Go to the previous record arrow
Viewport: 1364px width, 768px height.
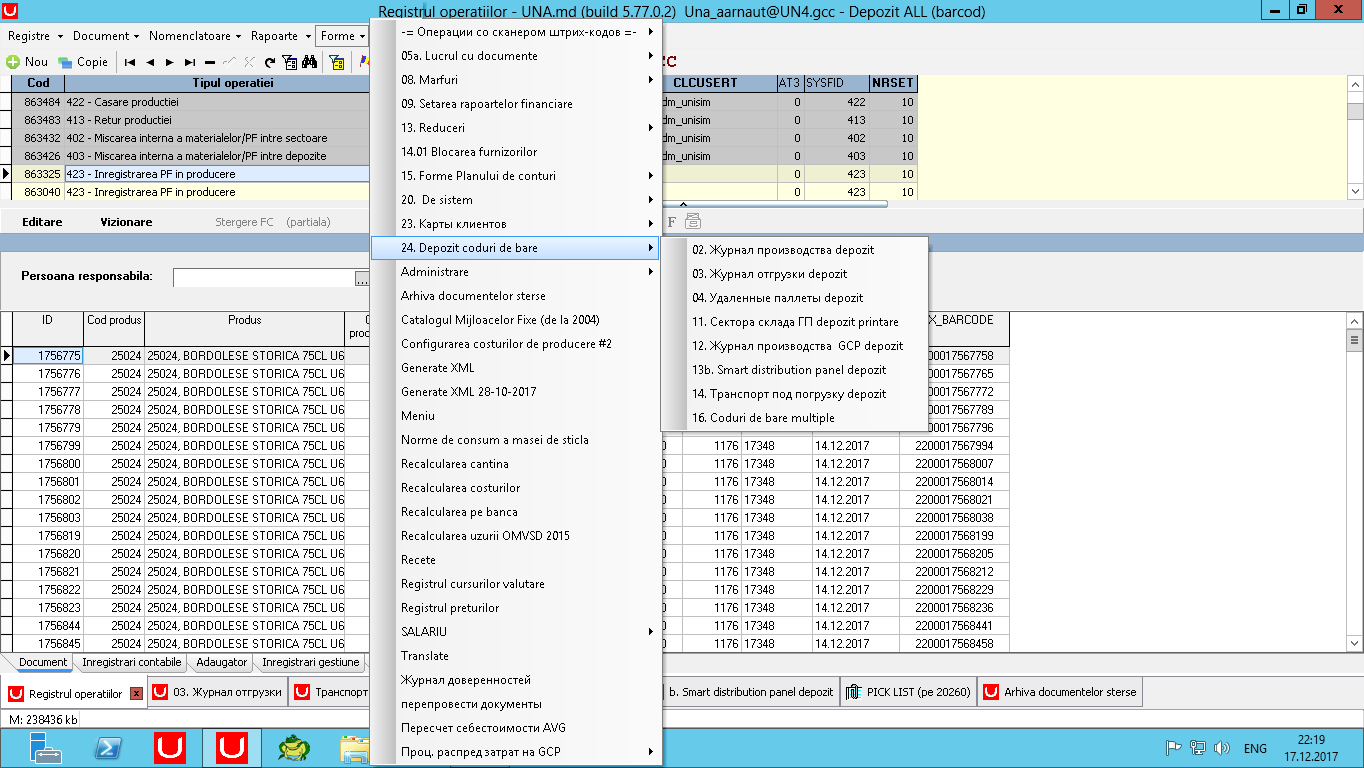click(x=150, y=62)
